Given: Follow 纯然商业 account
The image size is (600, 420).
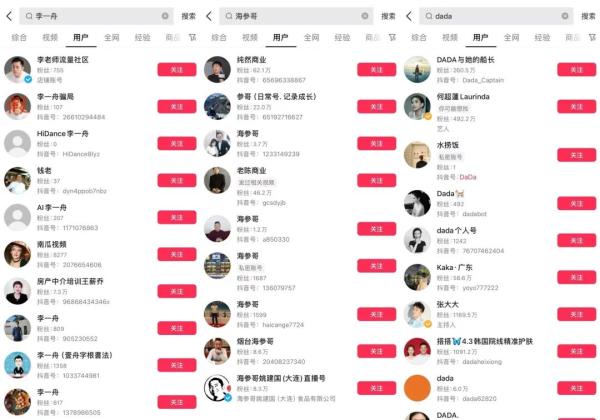Looking at the screenshot, I should (x=377, y=70).
